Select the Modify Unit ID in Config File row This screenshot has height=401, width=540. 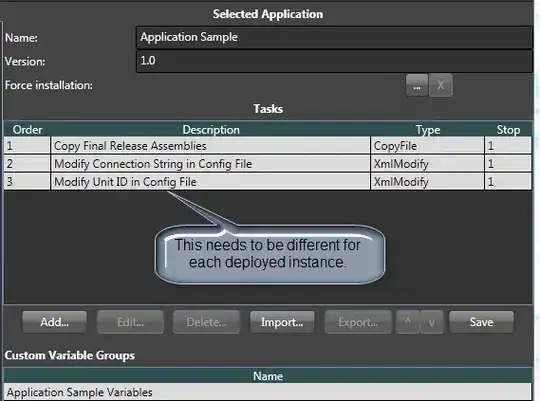pos(268,182)
